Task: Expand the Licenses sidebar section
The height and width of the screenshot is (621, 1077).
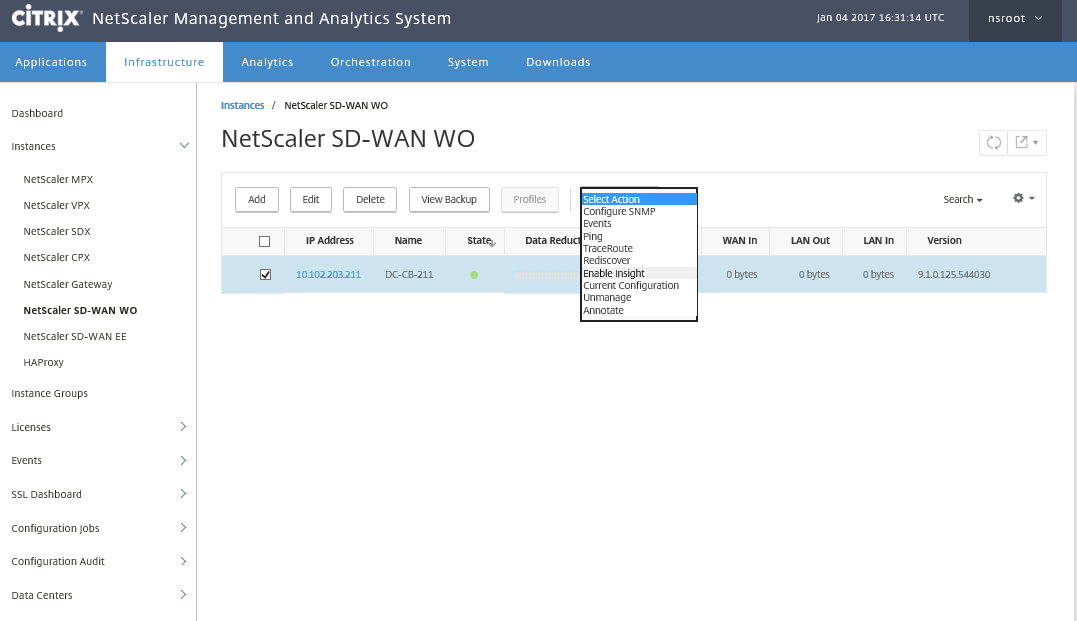Action: pos(183,427)
